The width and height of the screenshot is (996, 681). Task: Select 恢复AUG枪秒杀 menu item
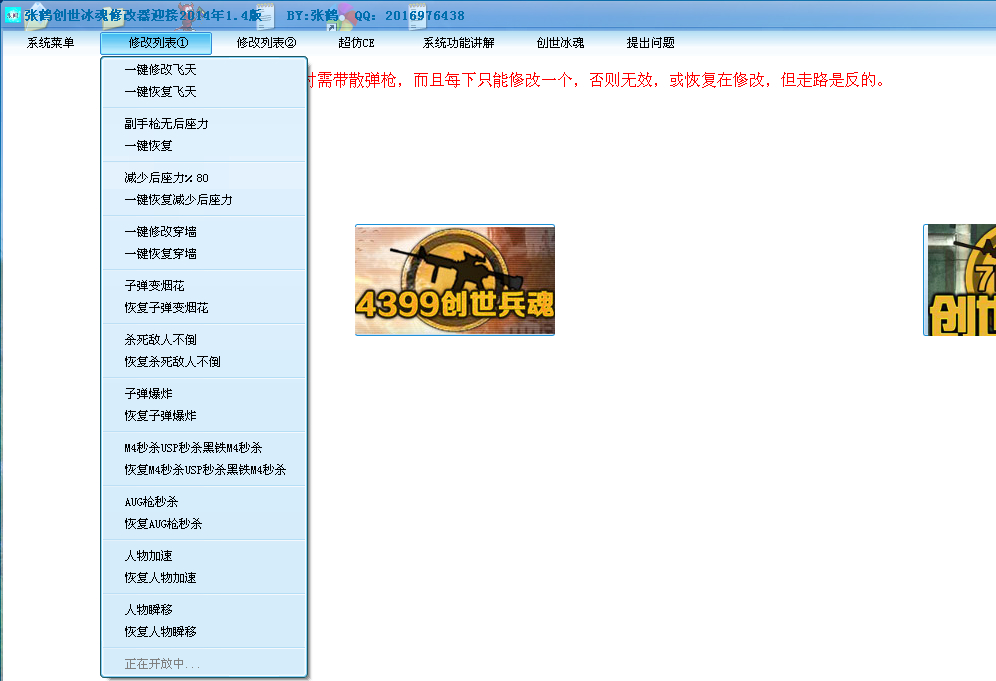tap(205, 524)
